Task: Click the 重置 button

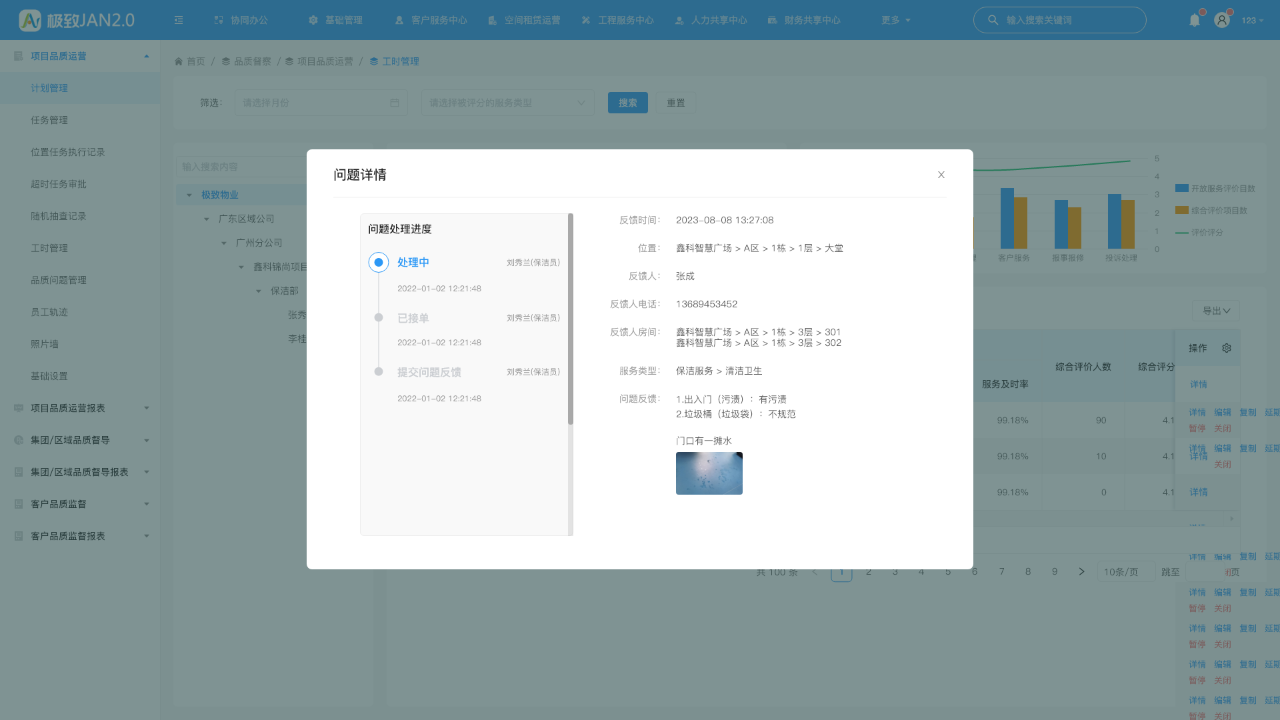Action: pyautogui.click(x=676, y=102)
